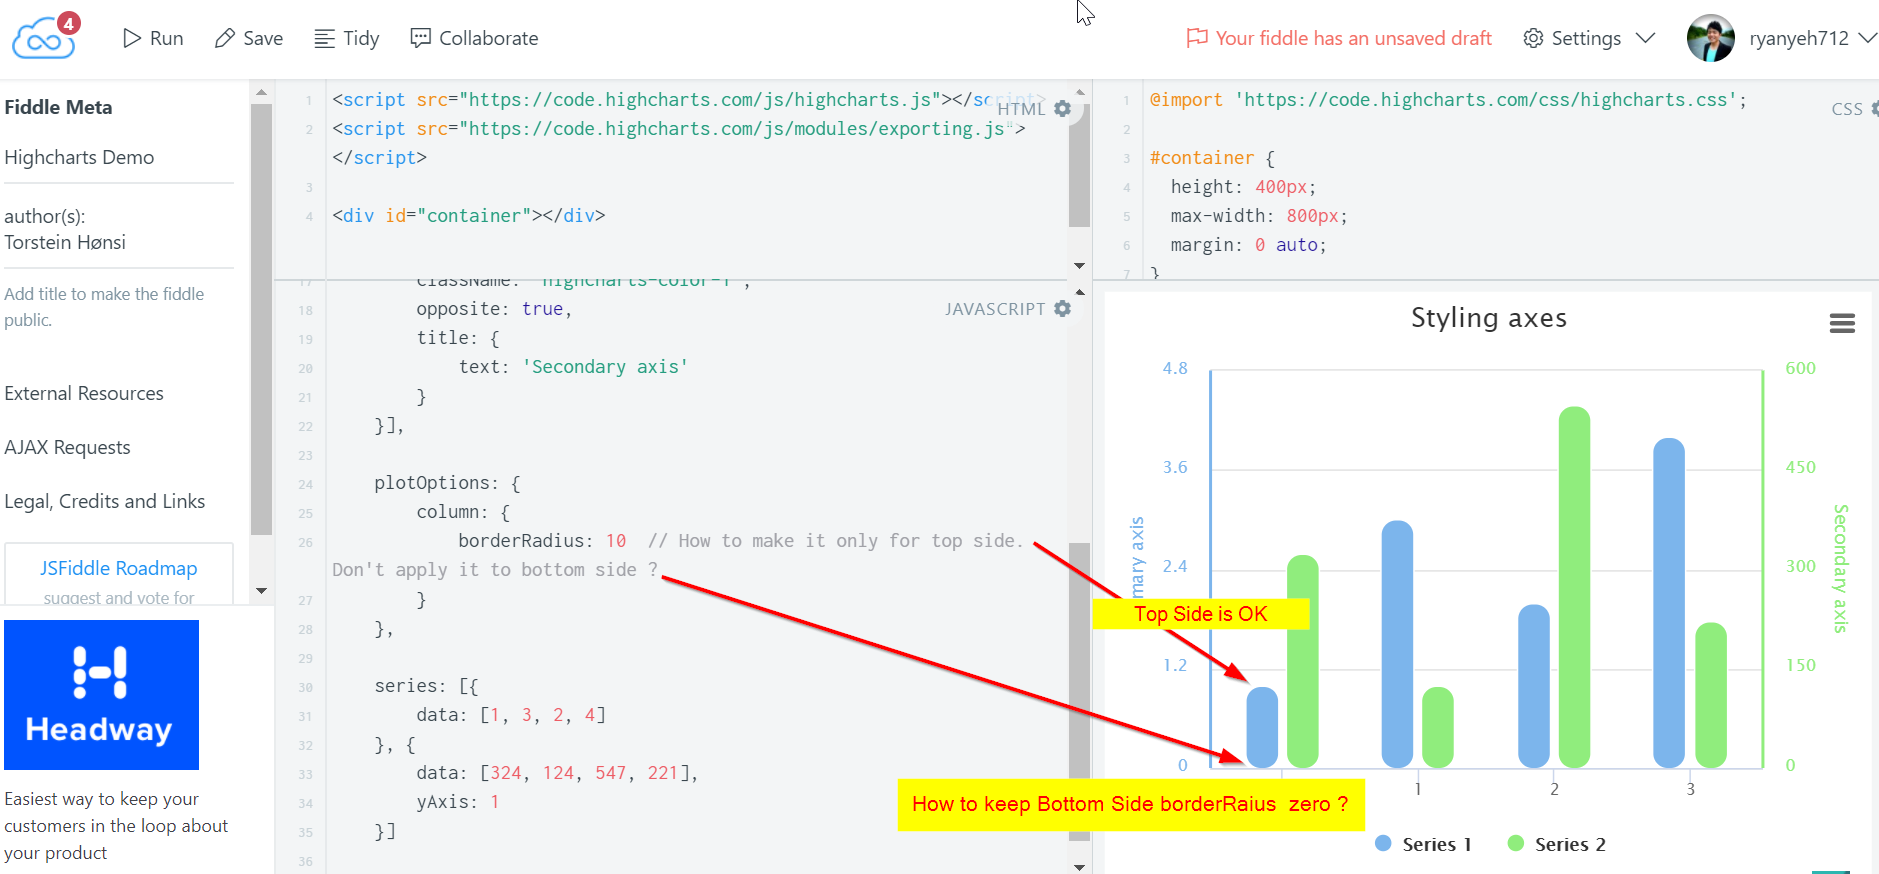This screenshot has height=874, width=1879.
Task: Toggle Series 1 in the chart legend
Action: click(1423, 844)
